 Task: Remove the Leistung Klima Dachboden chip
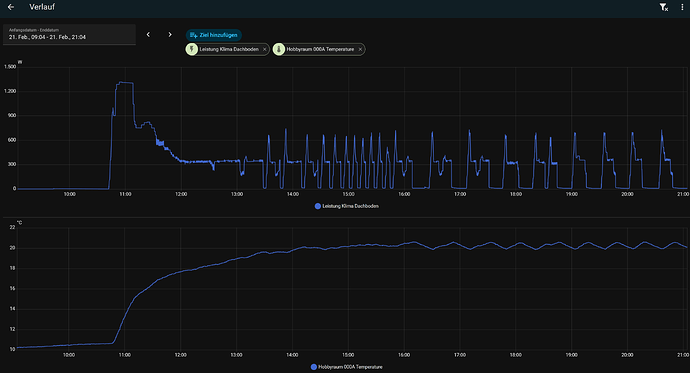[264, 49]
